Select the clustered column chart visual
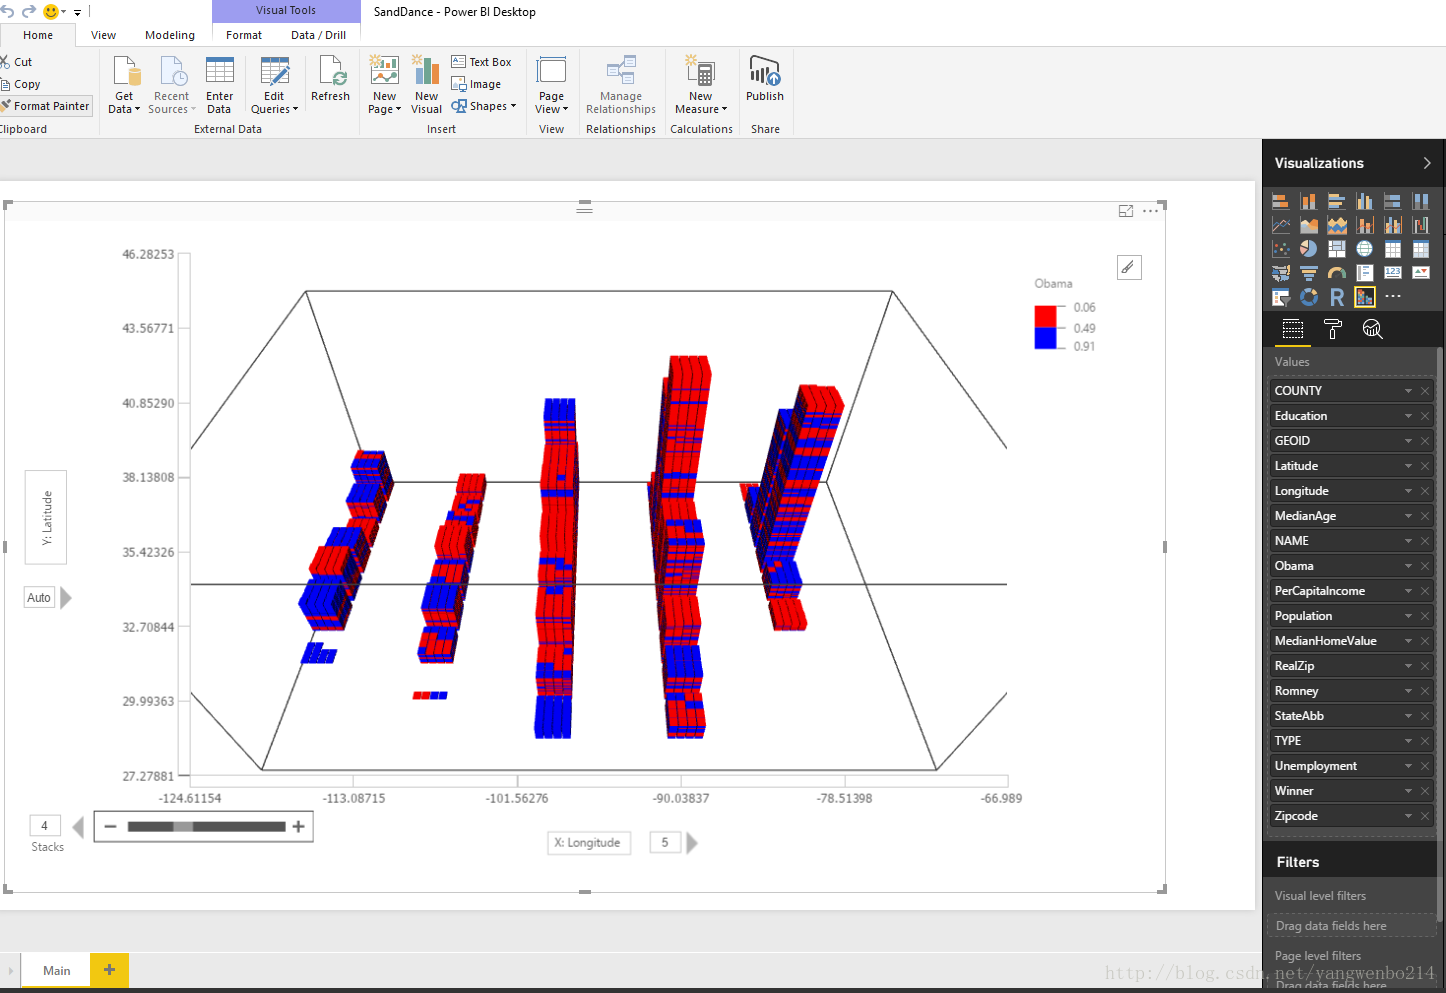Image resolution: width=1446 pixels, height=993 pixels. (1364, 201)
